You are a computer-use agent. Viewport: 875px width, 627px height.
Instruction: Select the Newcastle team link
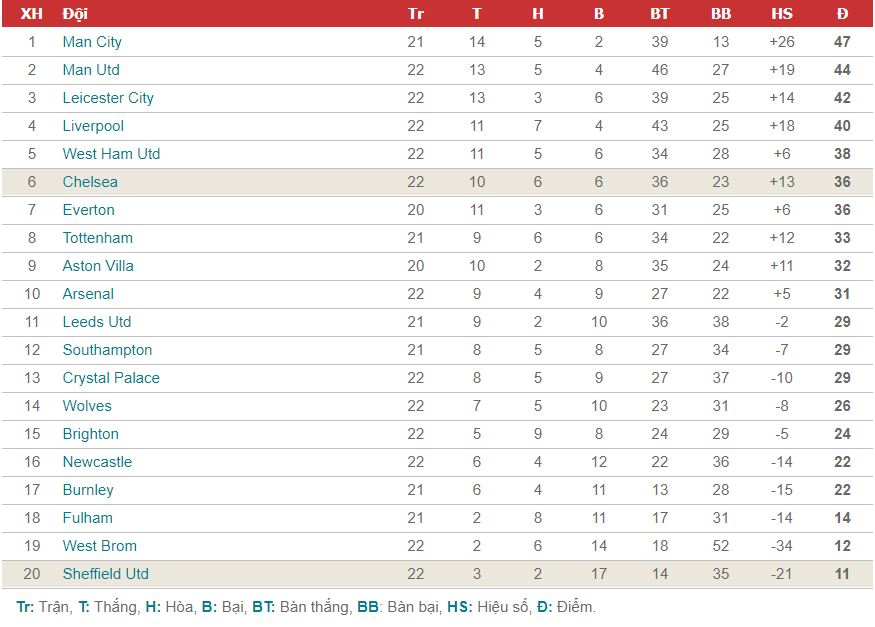pos(97,462)
